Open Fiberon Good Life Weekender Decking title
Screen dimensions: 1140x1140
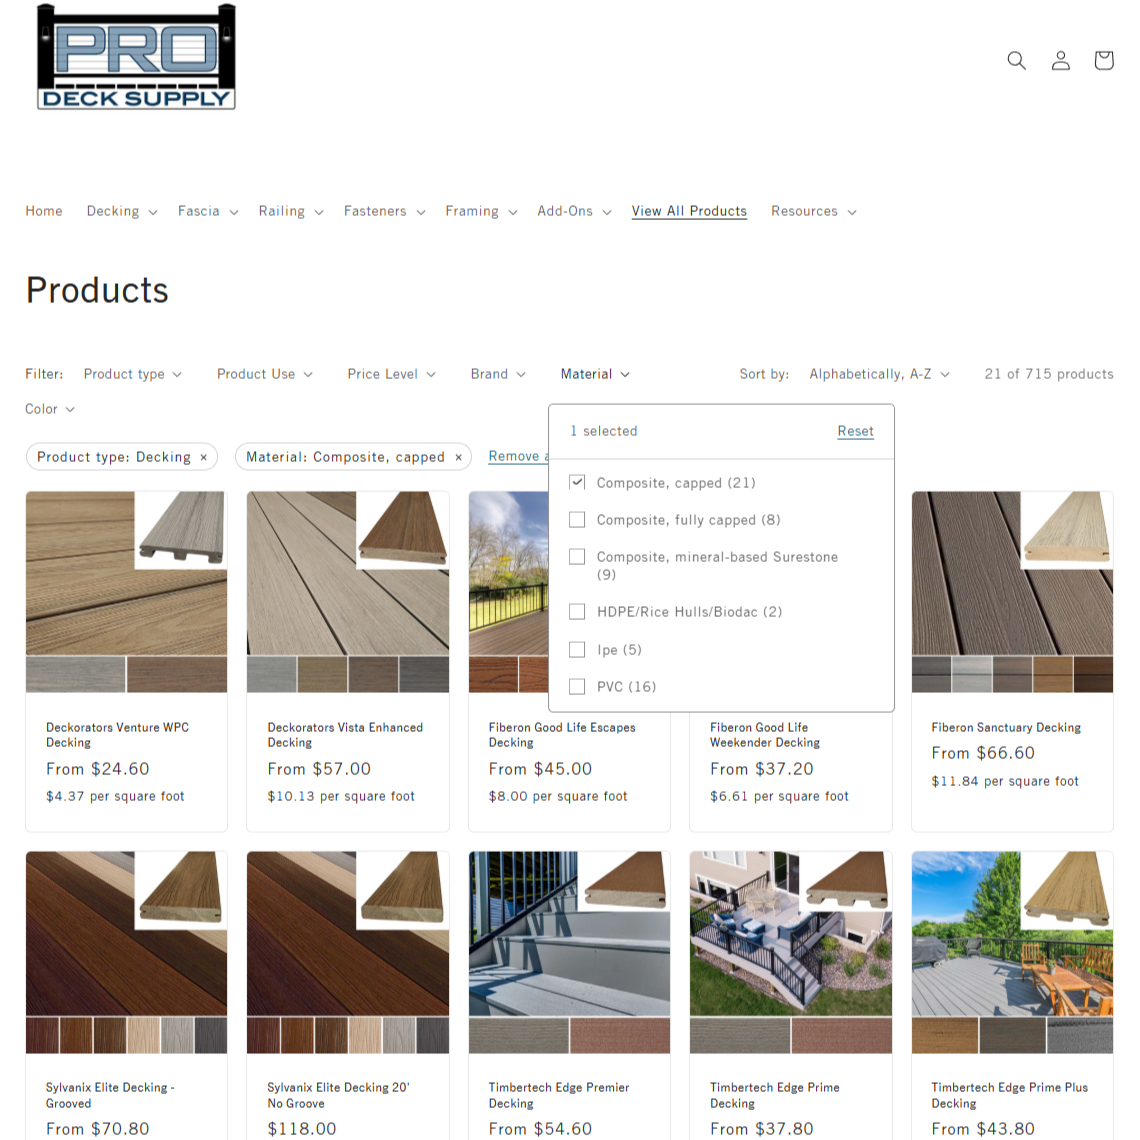pyautogui.click(x=764, y=734)
